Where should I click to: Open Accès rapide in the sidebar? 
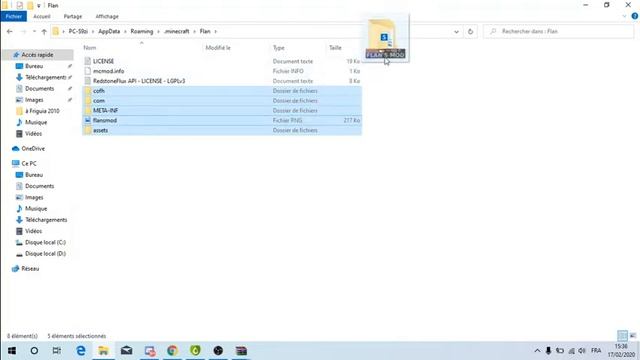coord(37,55)
